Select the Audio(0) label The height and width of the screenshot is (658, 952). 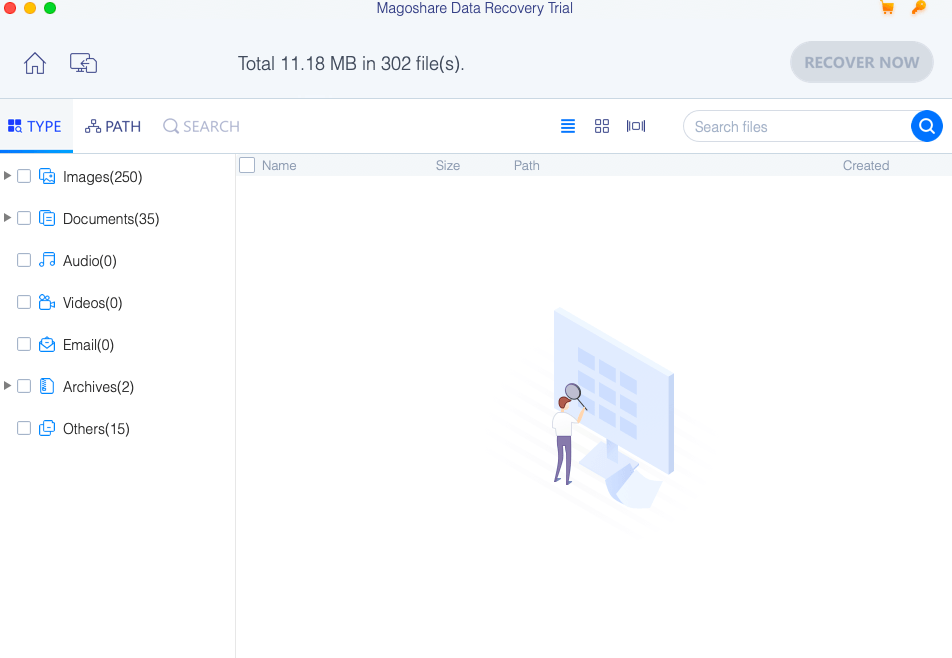(90, 260)
